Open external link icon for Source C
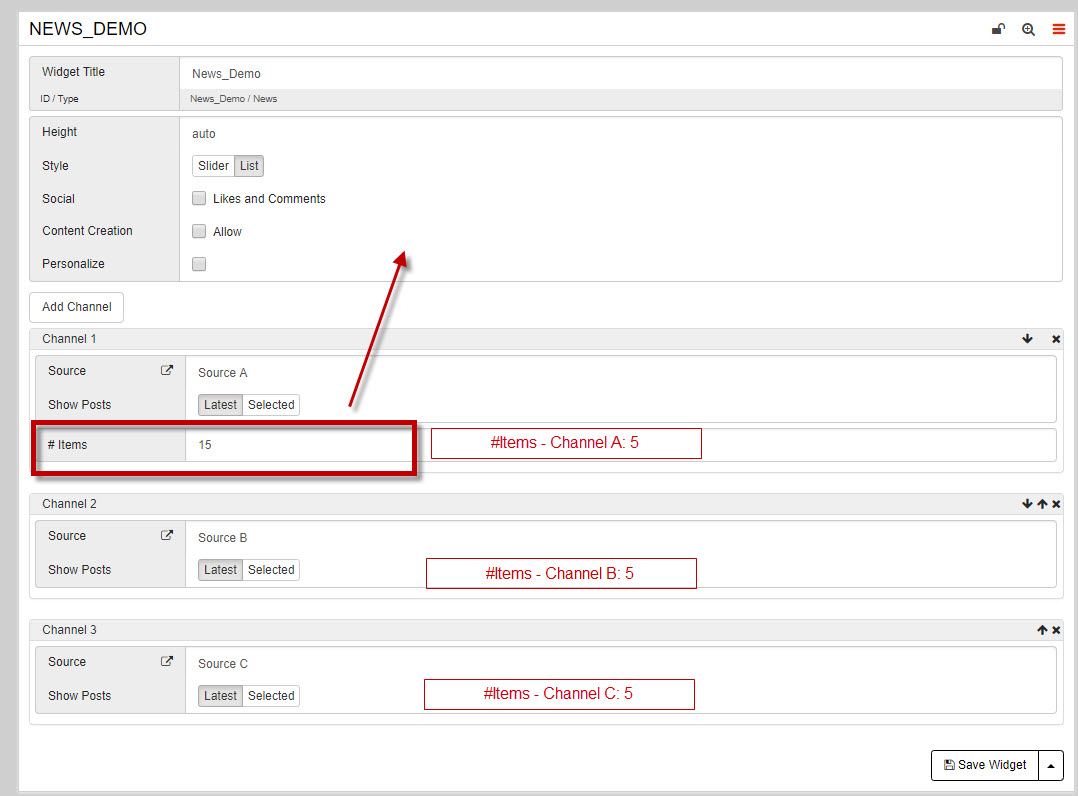Screen dimensions: 1078x796 (x=167, y=661)
